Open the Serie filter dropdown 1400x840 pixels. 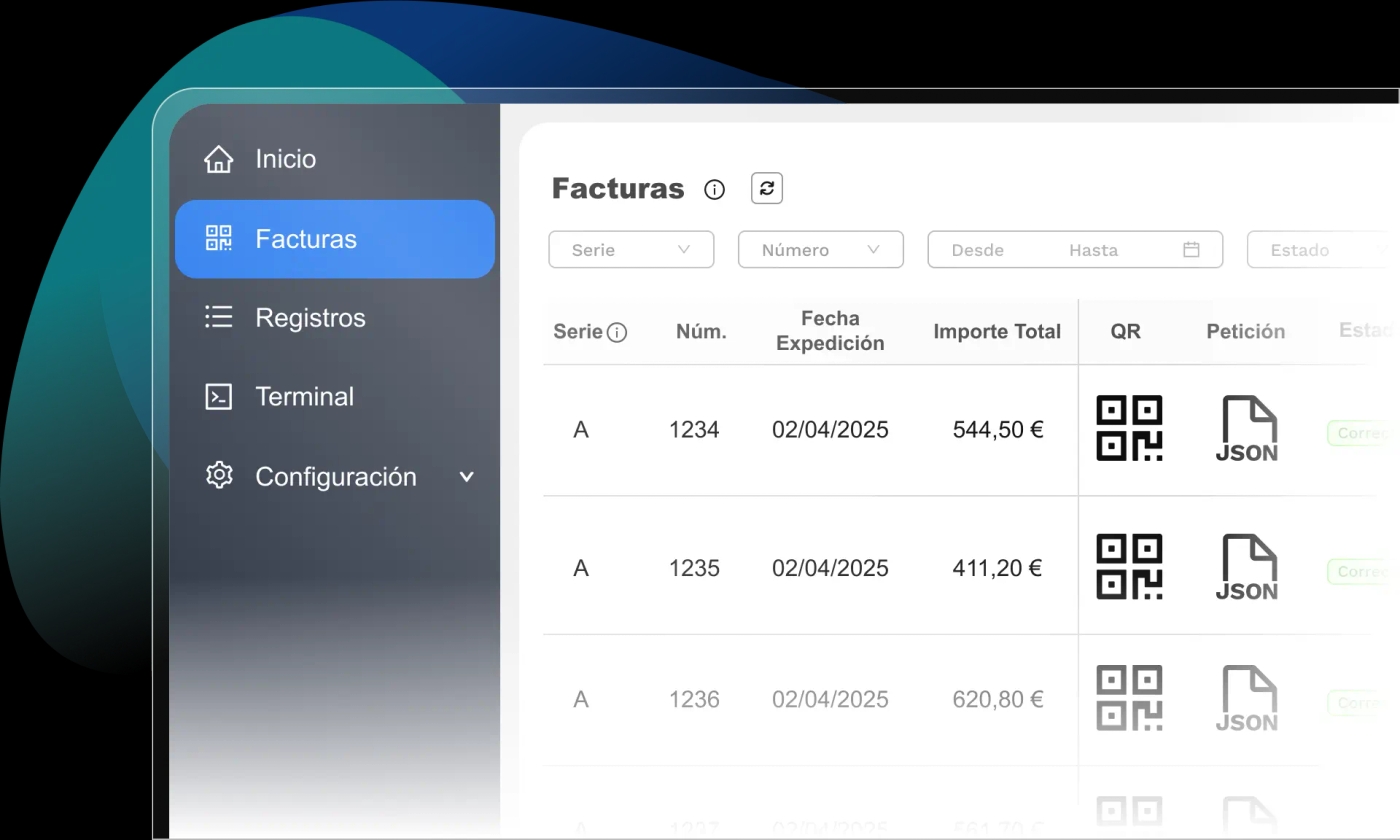click(630, 249)
